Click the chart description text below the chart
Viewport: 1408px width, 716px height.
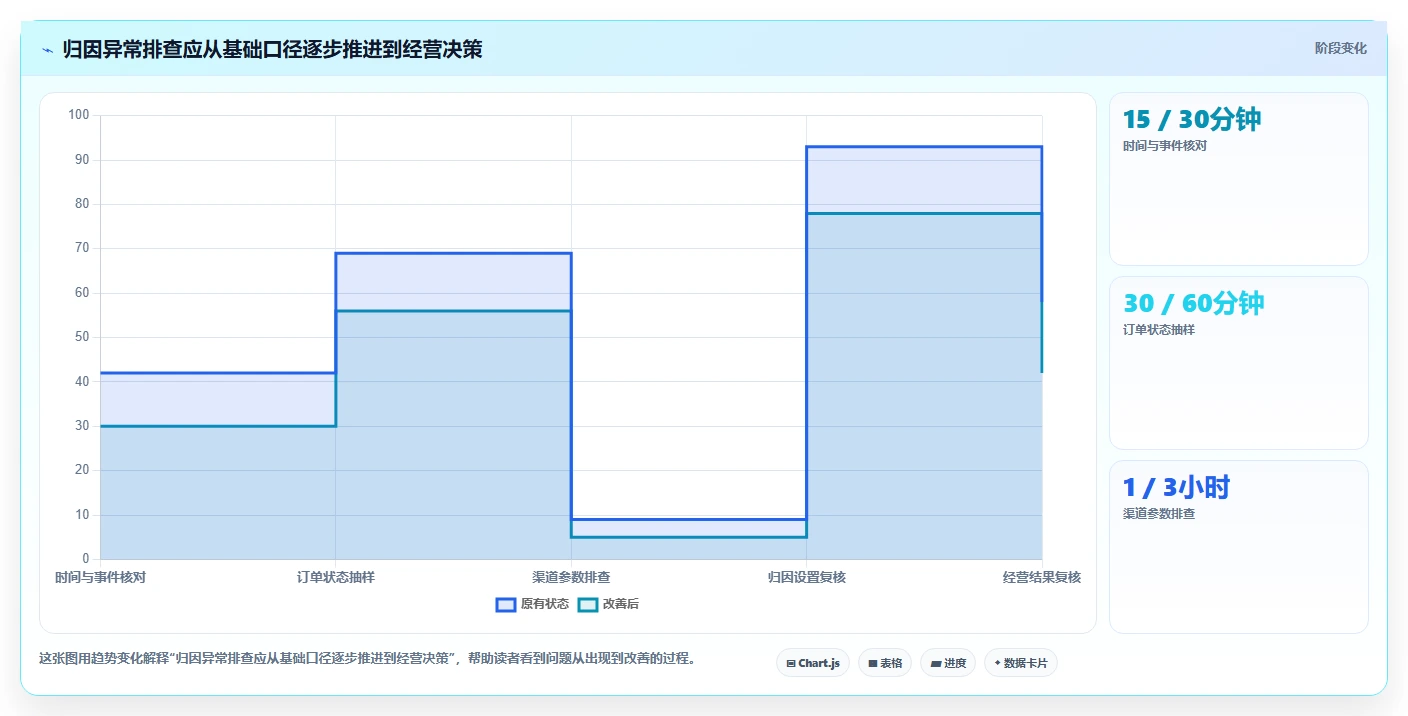[367, 658]
